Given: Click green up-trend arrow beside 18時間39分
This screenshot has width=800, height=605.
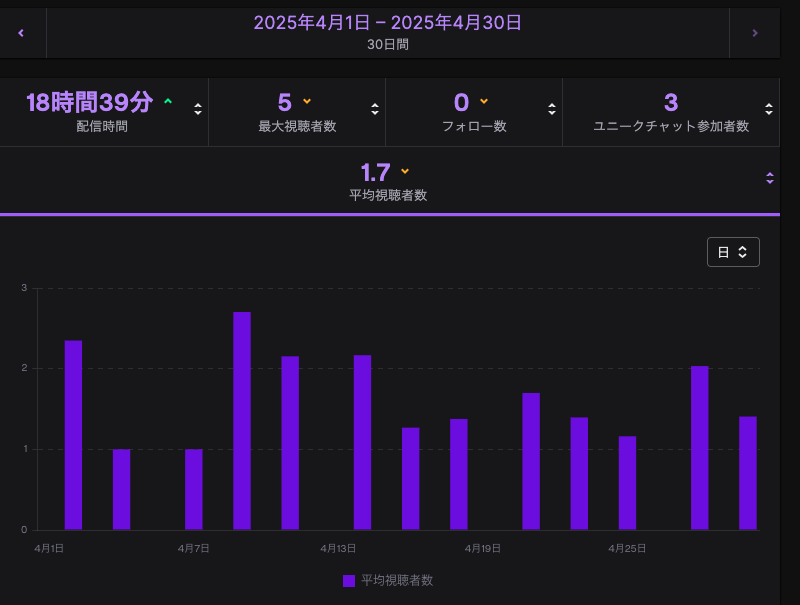Looking at the screenshot, I should pyautogui.click(x=168, y=102).
